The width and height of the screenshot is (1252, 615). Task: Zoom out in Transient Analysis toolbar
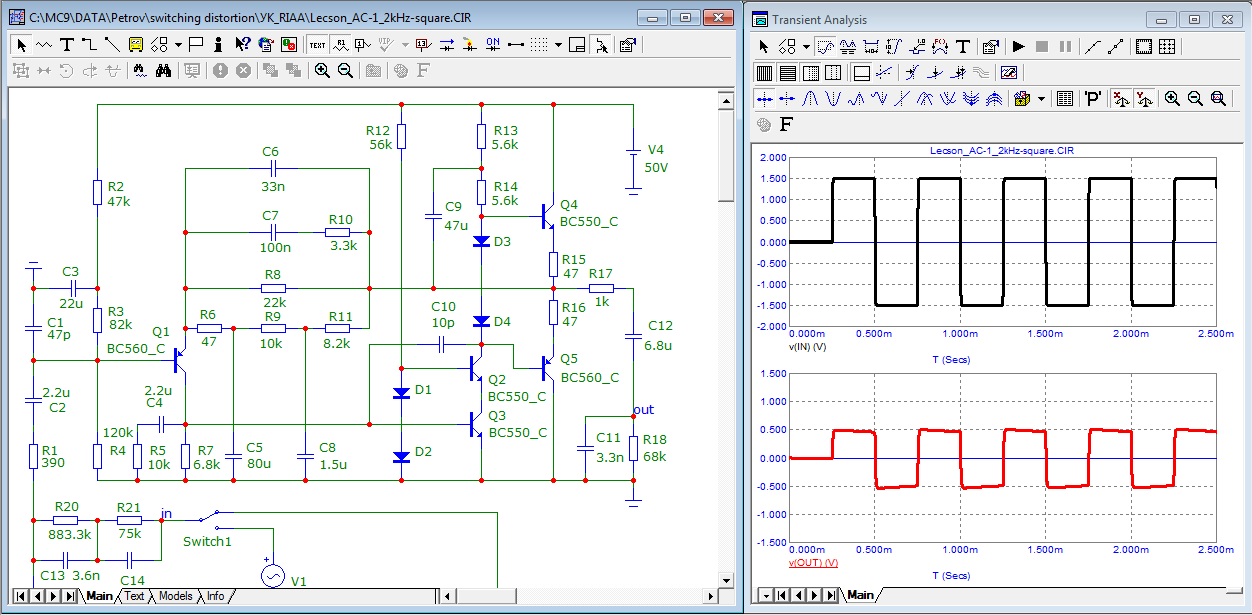coord(1195,99)
